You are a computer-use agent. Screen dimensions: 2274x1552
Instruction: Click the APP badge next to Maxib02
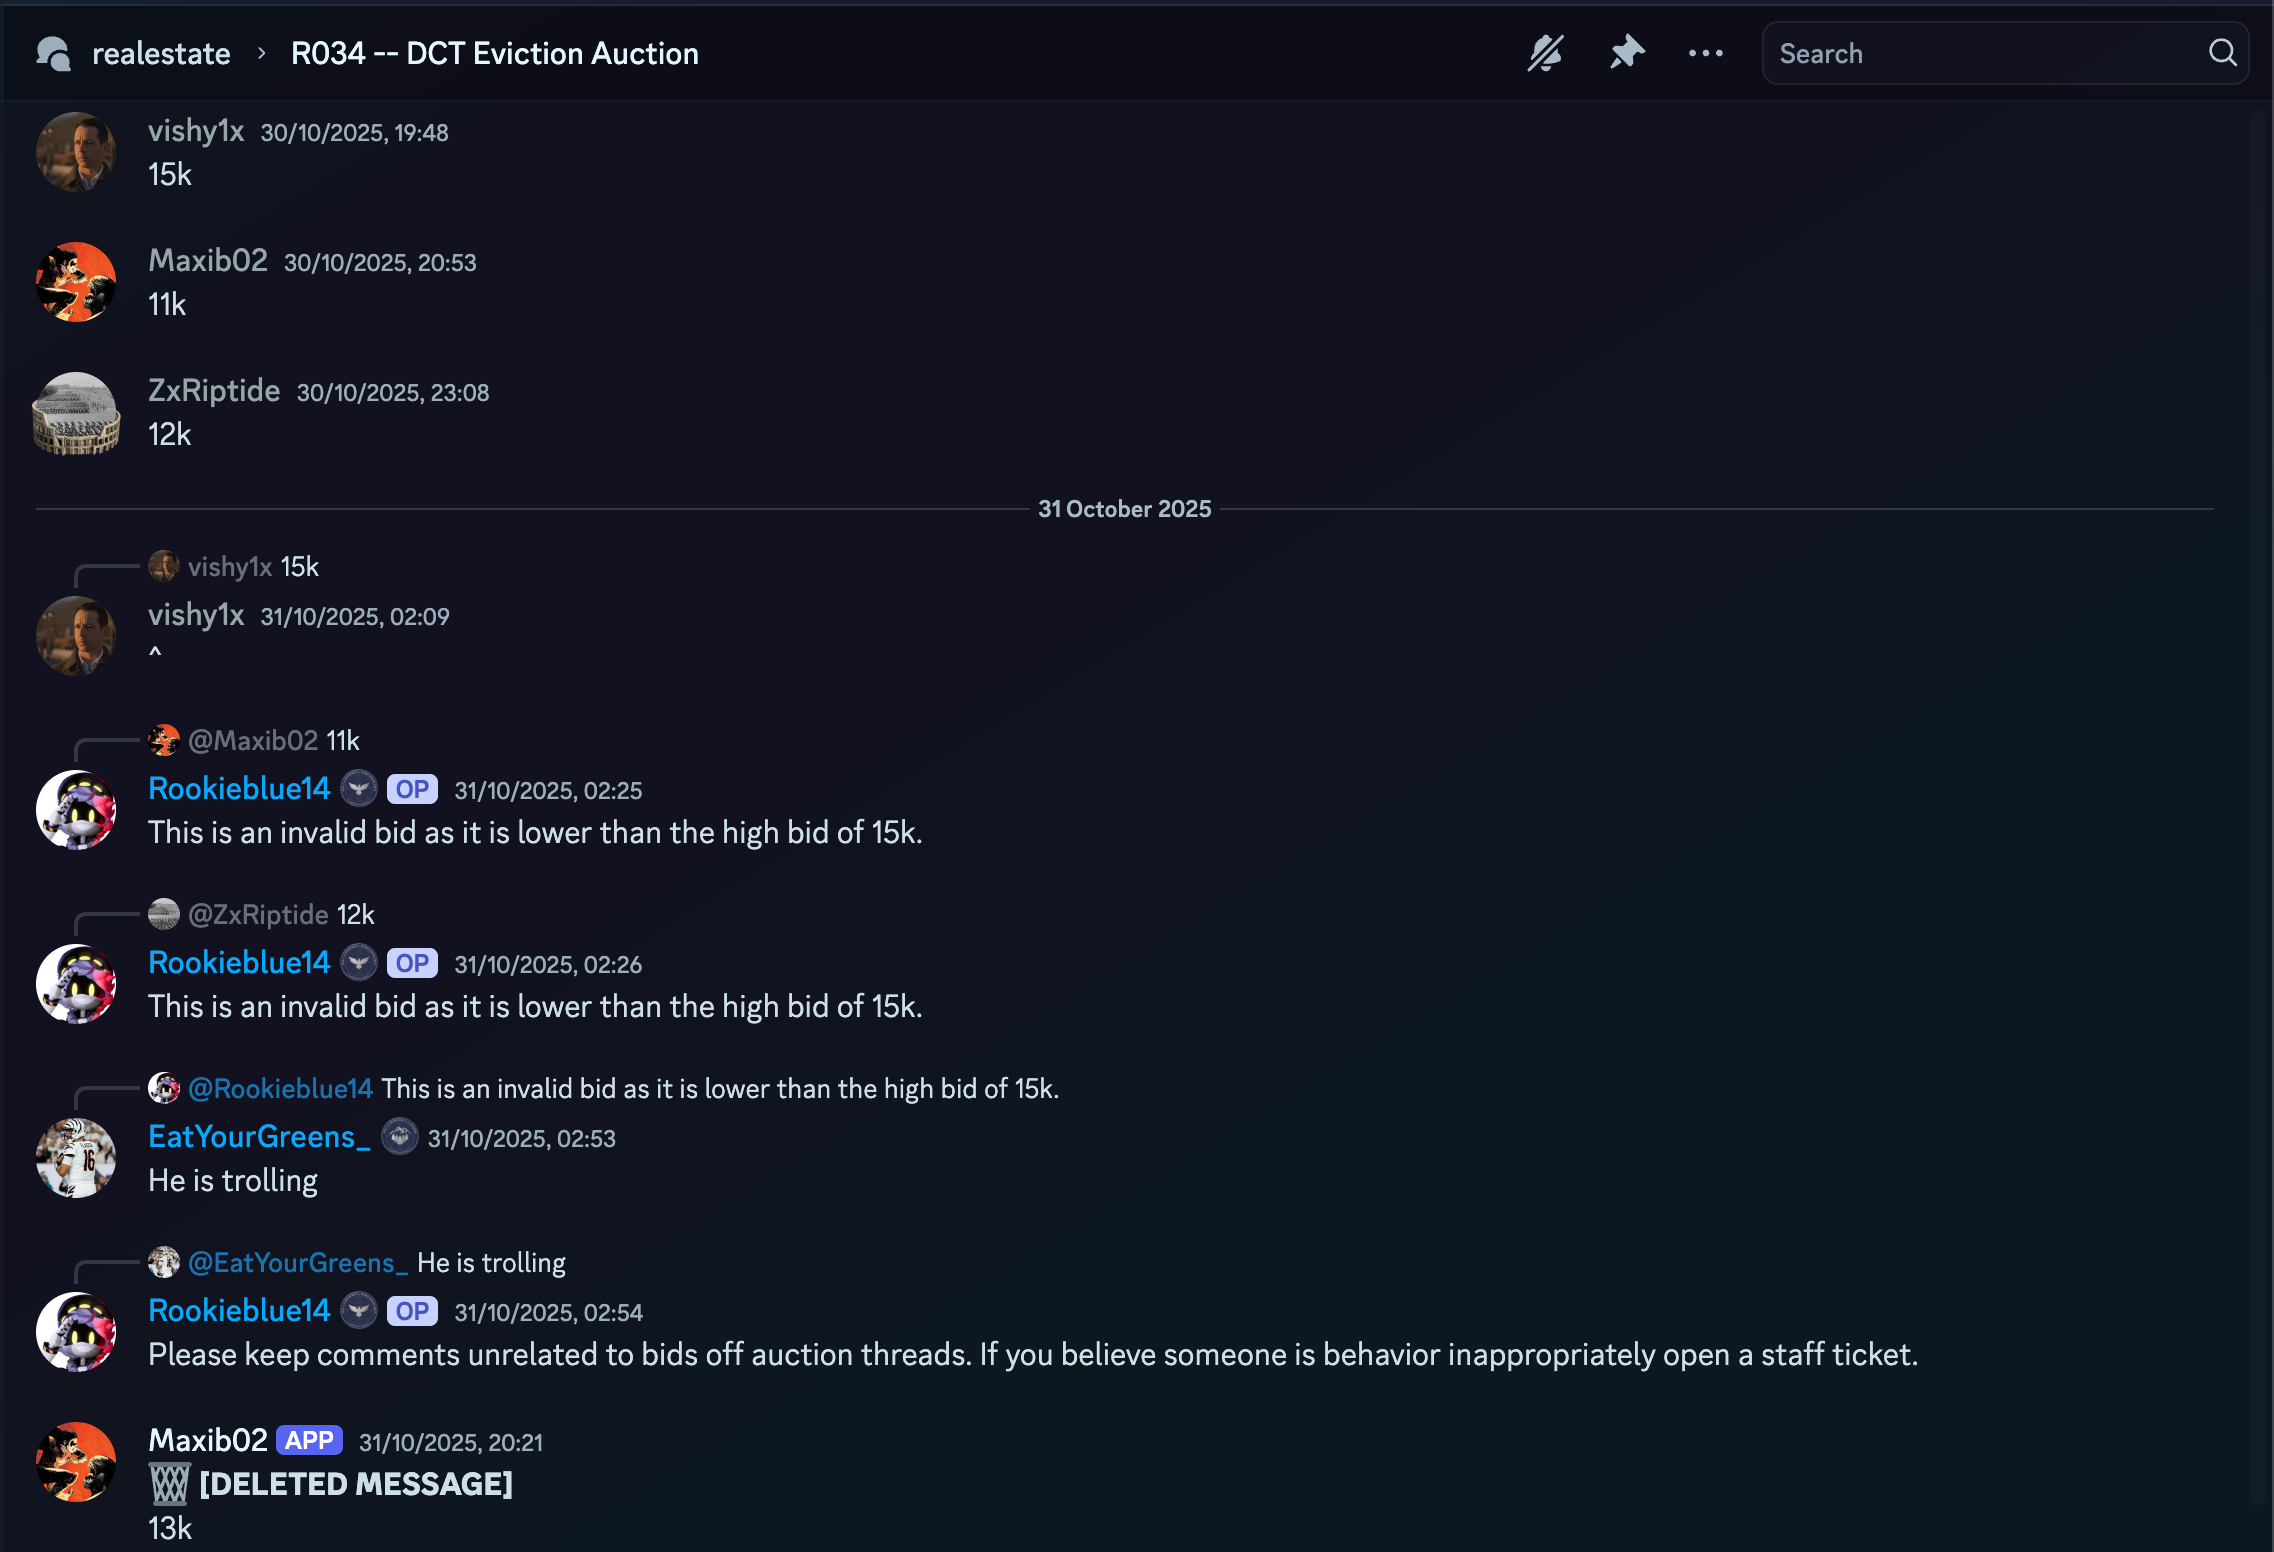point(310,1440)
